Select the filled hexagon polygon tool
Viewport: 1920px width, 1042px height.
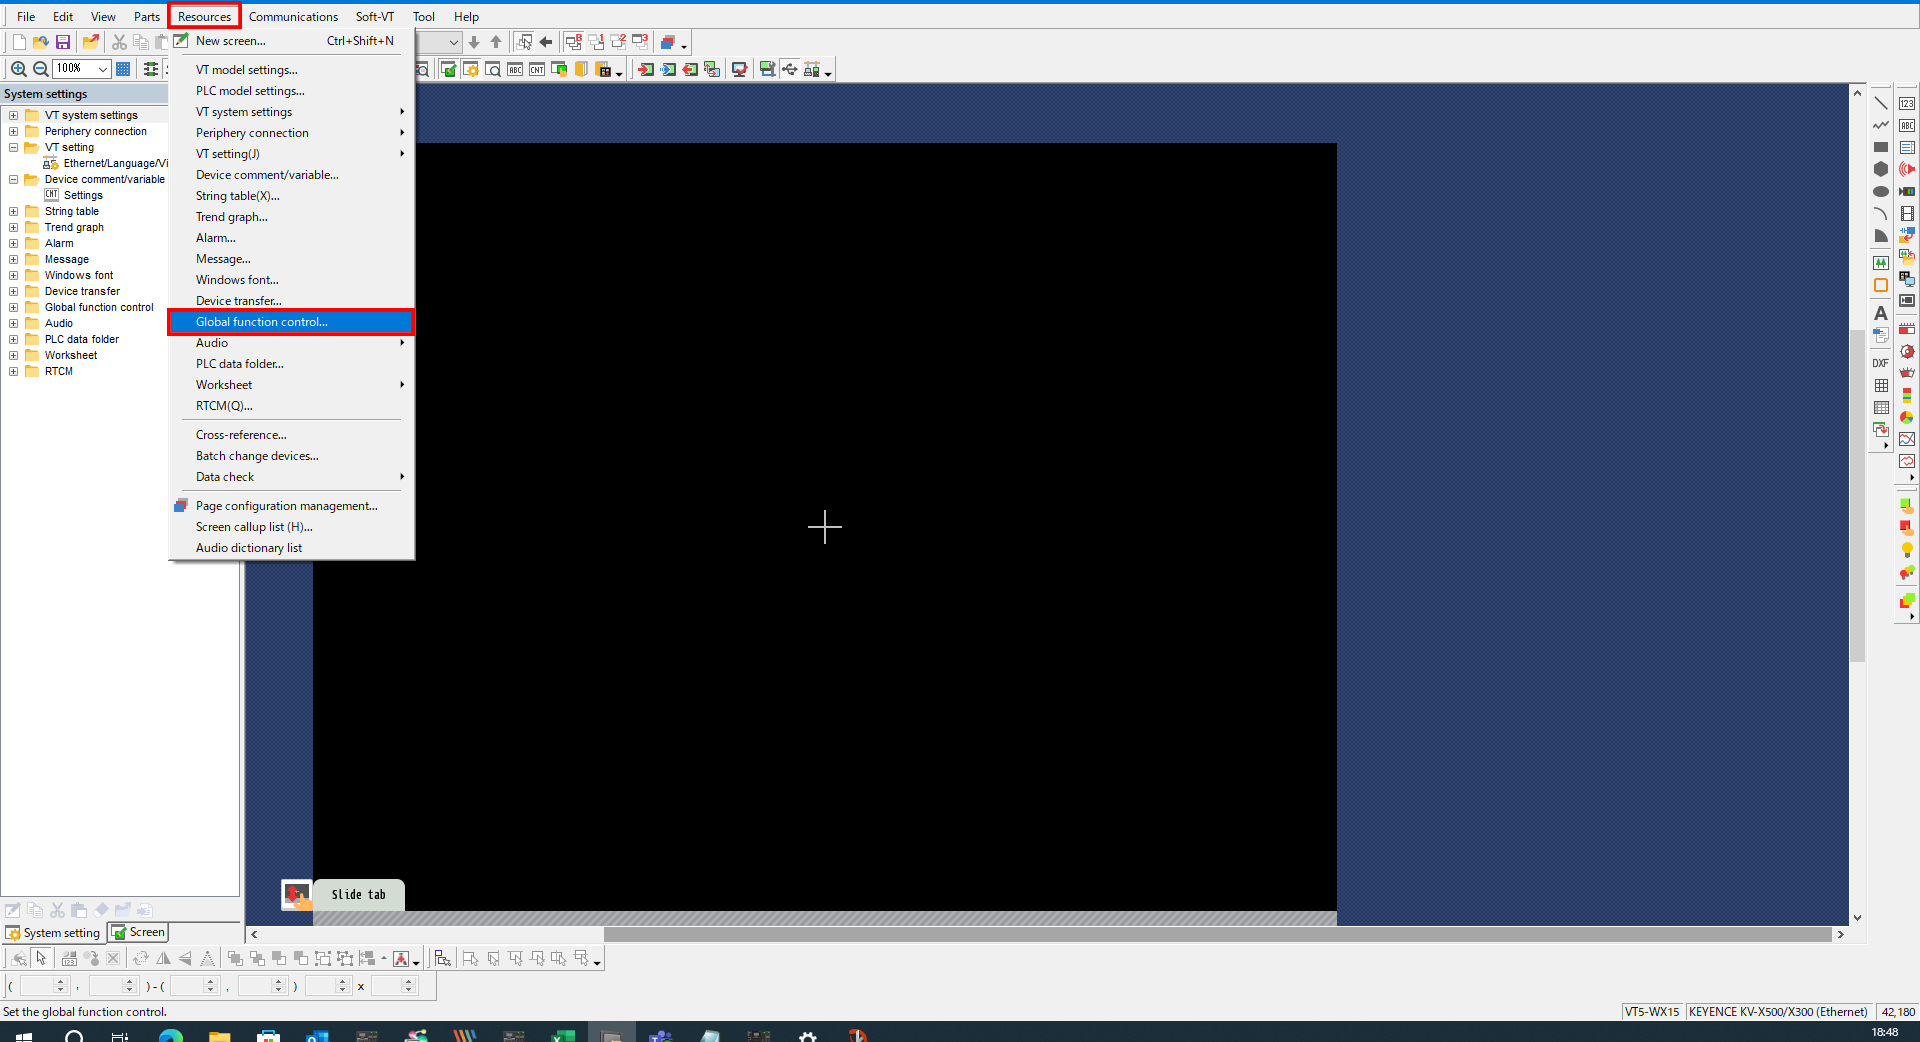coord(1881,169)
